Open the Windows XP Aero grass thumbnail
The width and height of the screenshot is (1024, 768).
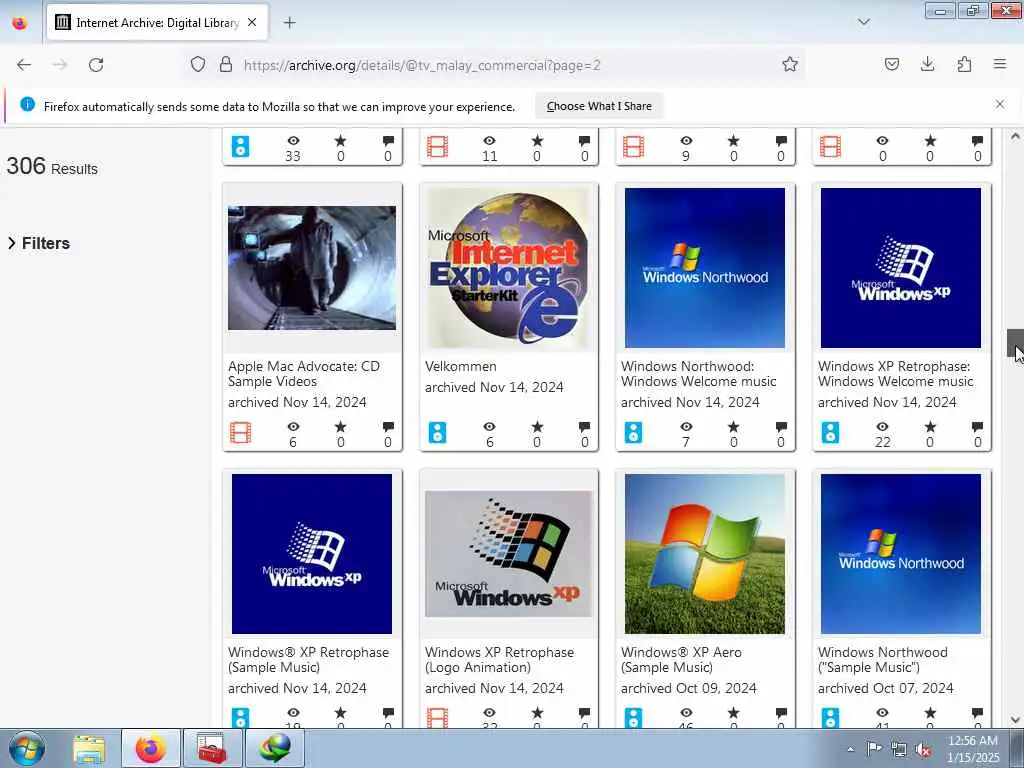[x=705, y=554]
